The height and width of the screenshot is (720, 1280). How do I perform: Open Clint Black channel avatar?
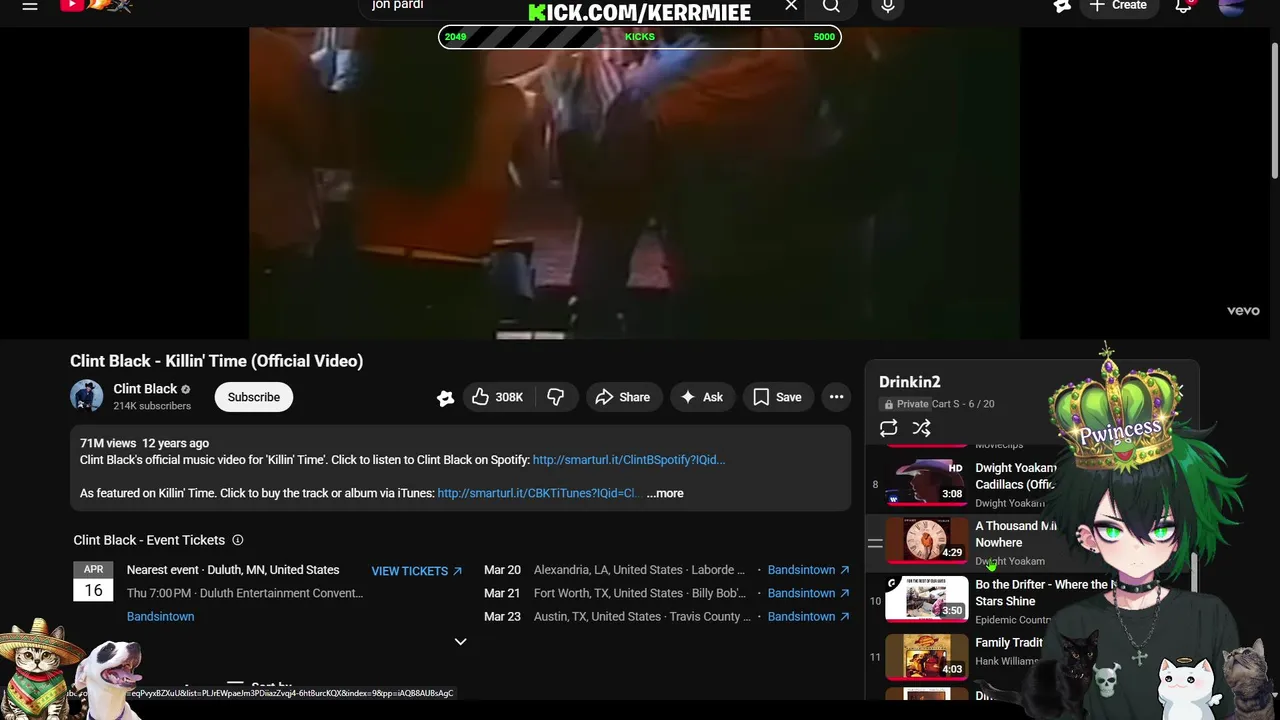pos(87,397)
